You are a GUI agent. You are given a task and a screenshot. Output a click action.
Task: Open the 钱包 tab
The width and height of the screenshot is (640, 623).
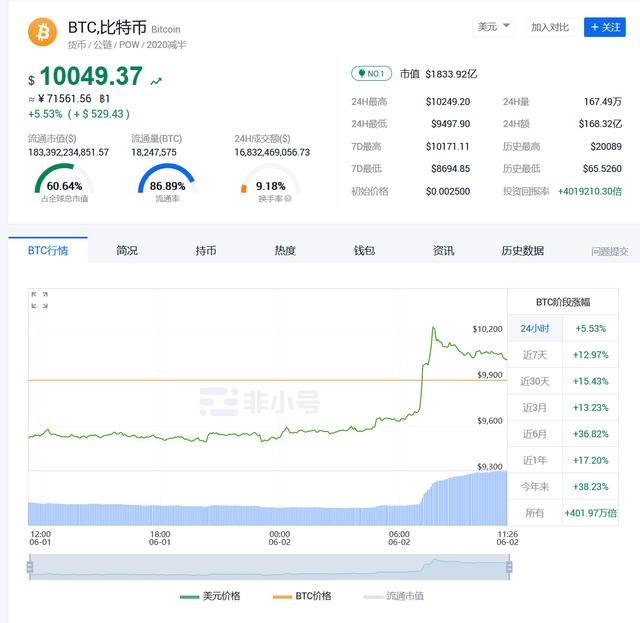[364, 250]
